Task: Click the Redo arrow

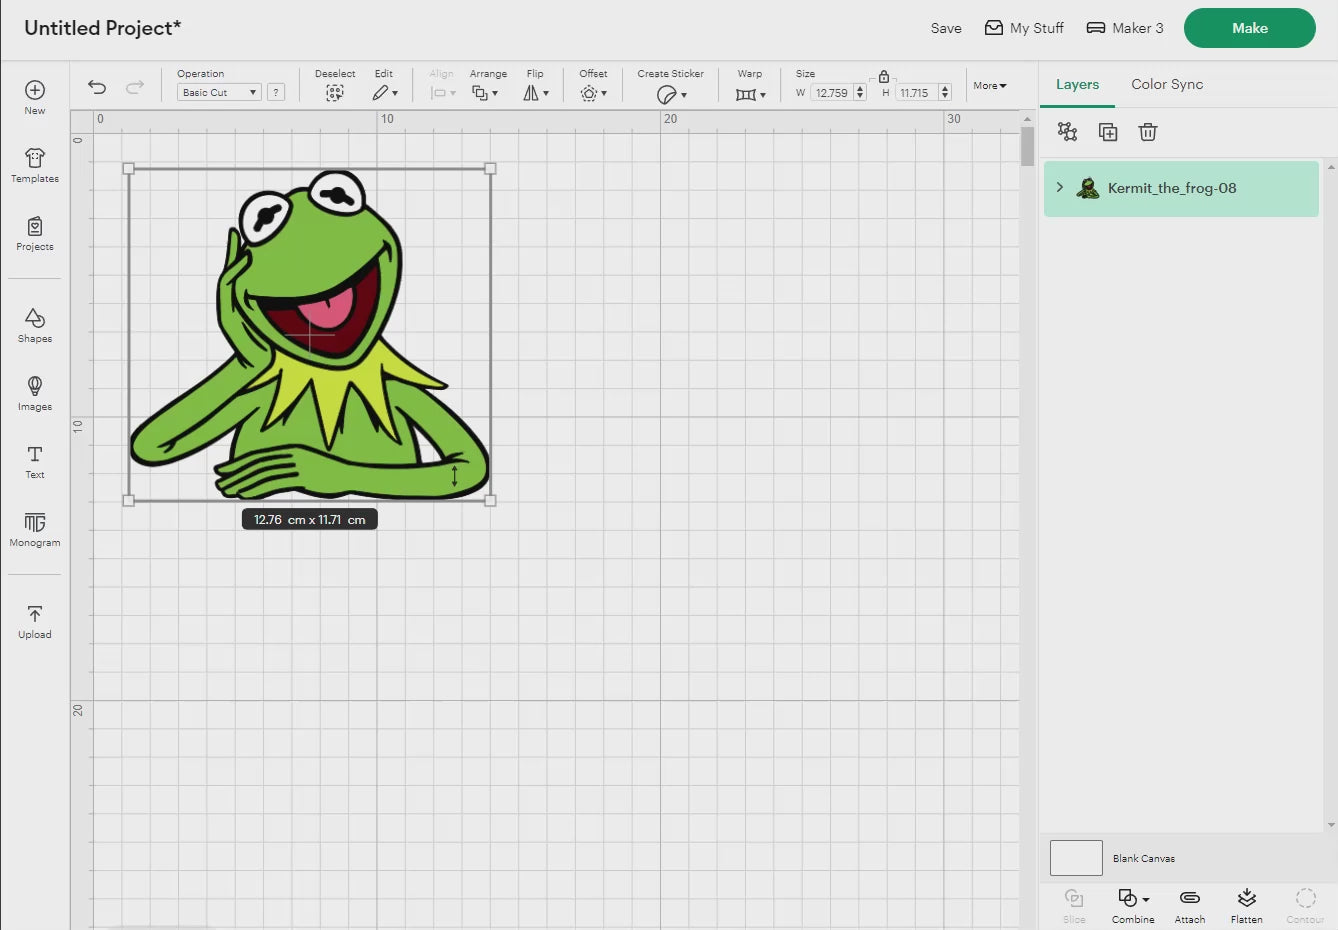Action: (x=135, y=87)
